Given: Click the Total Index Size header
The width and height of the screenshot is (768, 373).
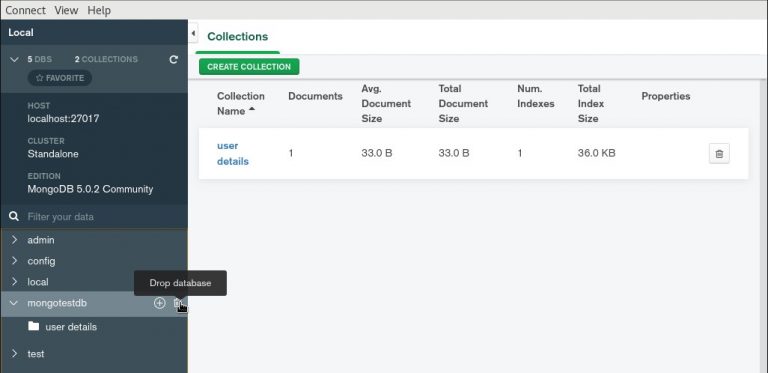Looking at the screenshot, I should (x=591, y=103).
